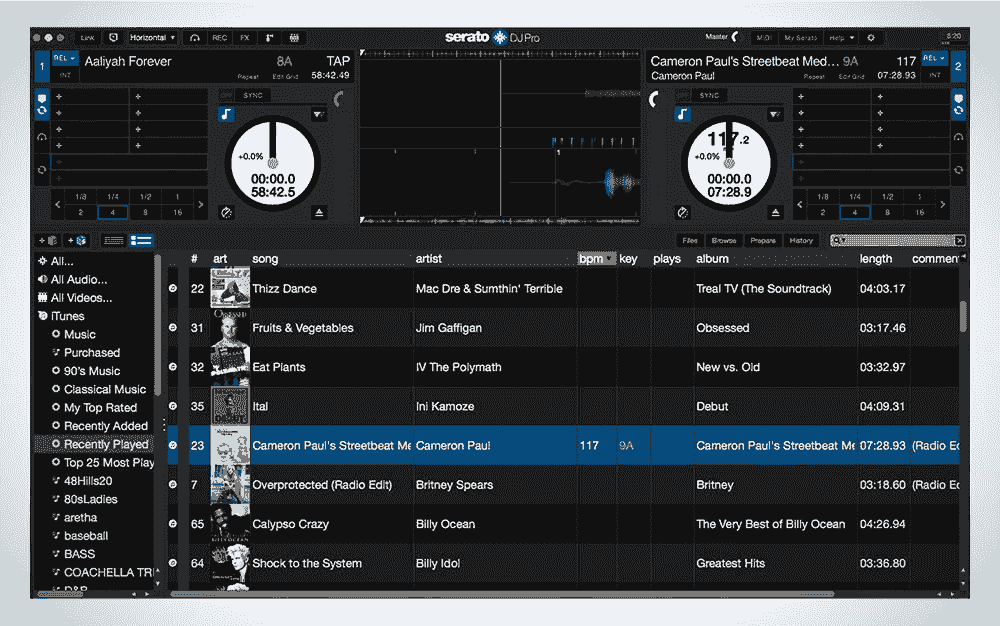This screenshot has height=626, width=1000.
Task: Adjust the deck 2 gain knob
Action: click(654, 99)
